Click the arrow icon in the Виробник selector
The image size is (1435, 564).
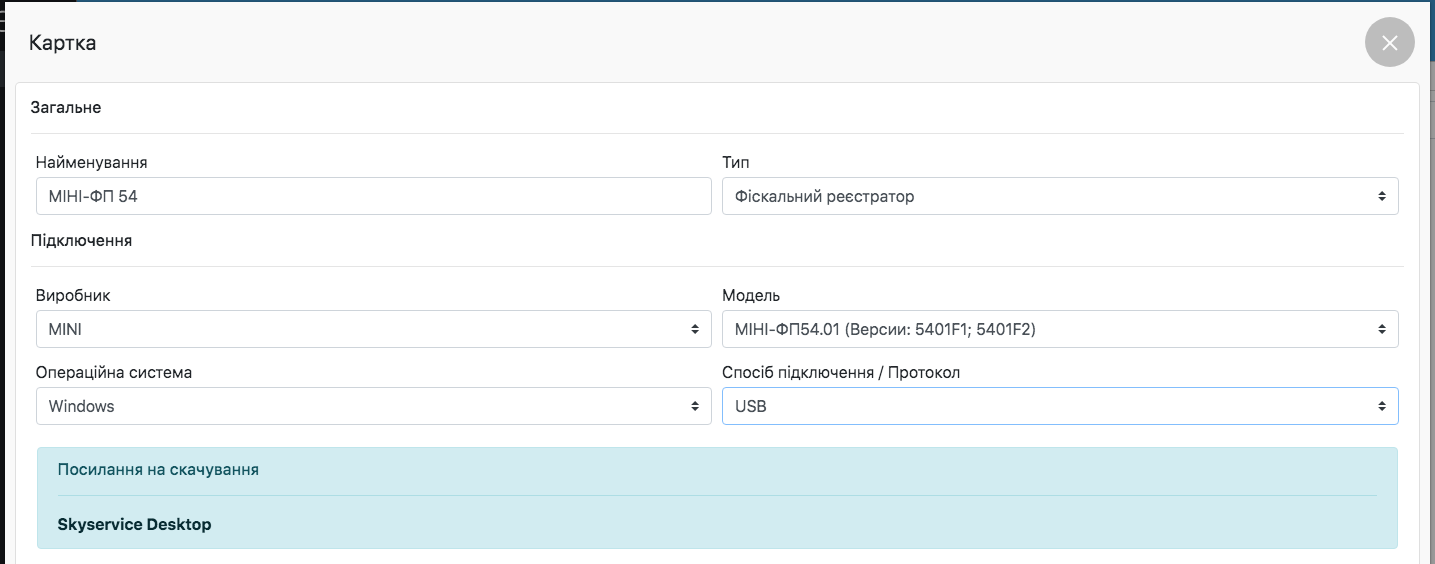point(694,329)
